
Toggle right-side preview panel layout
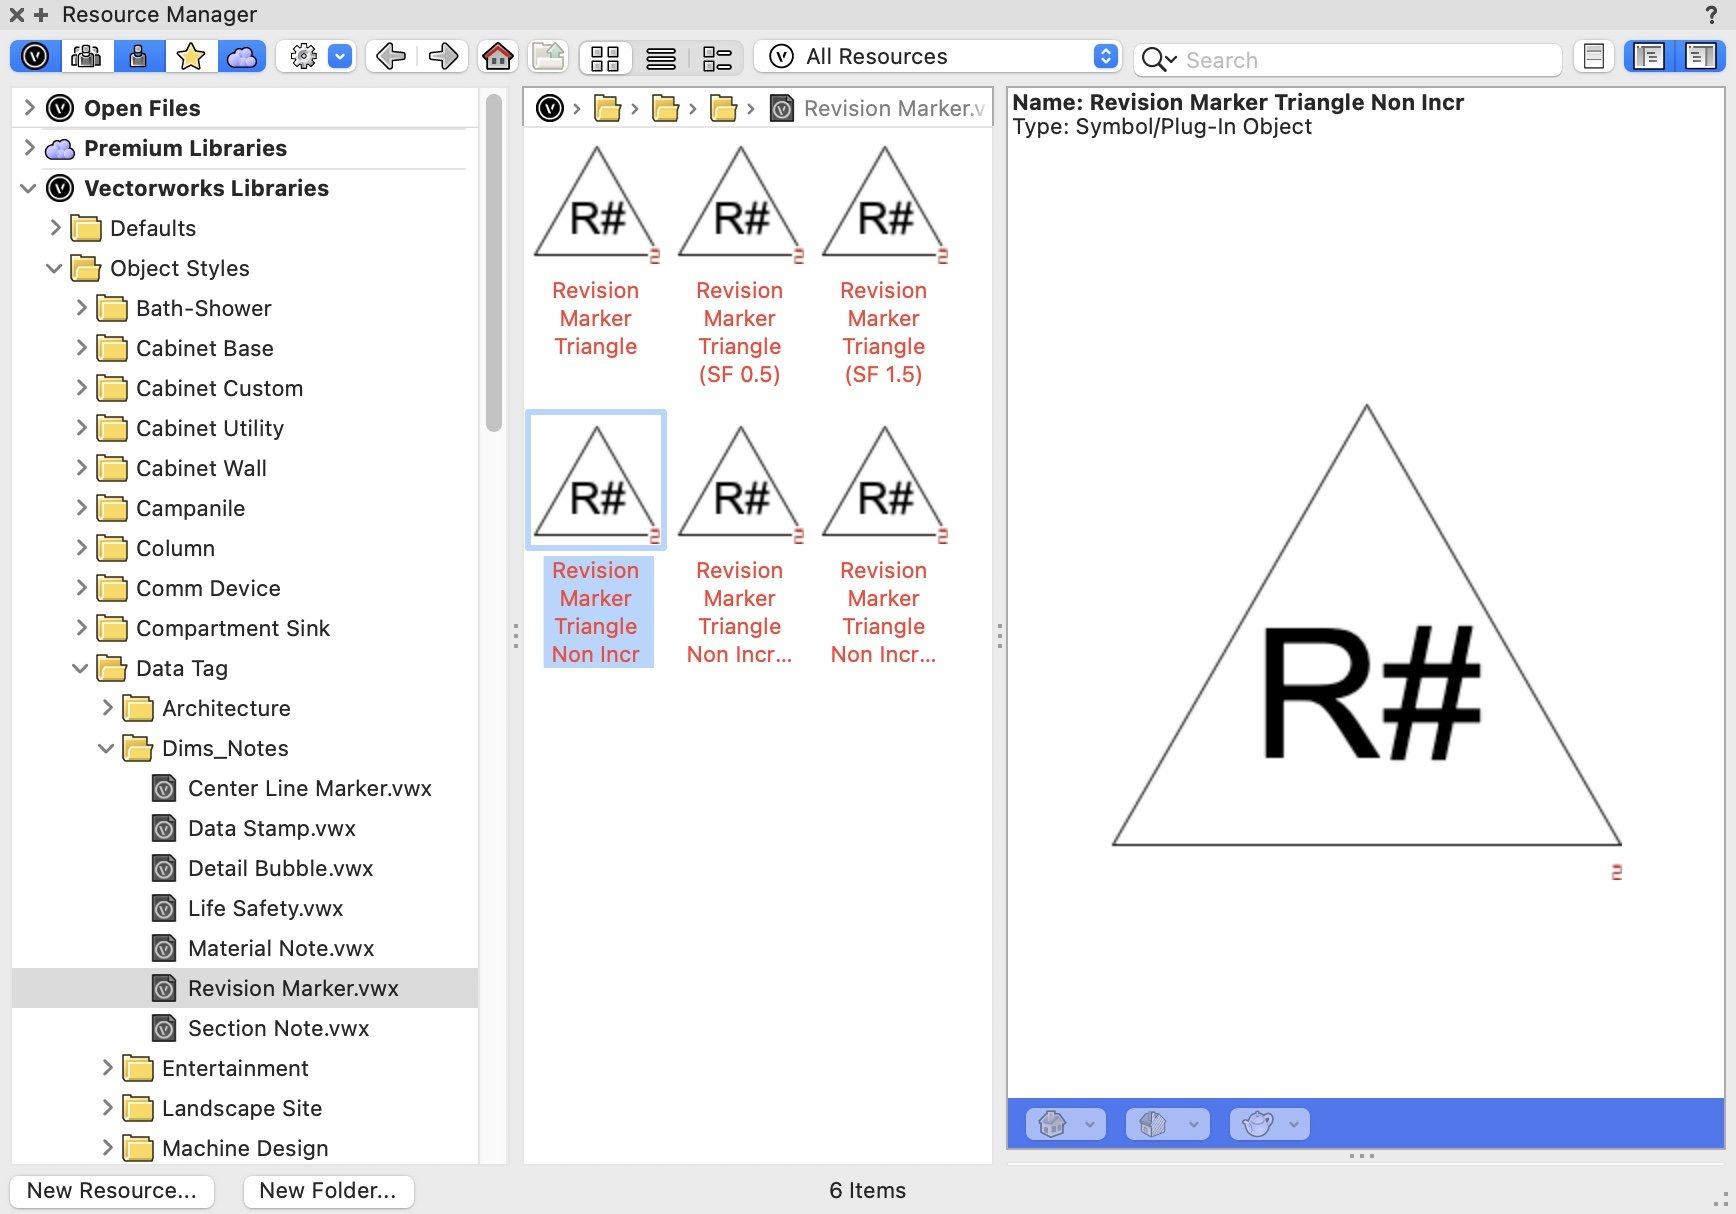click(1702, 57)
